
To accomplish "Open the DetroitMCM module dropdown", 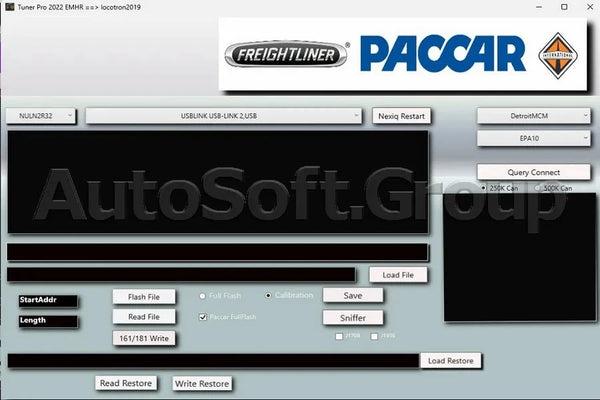I will click(525, 116).
